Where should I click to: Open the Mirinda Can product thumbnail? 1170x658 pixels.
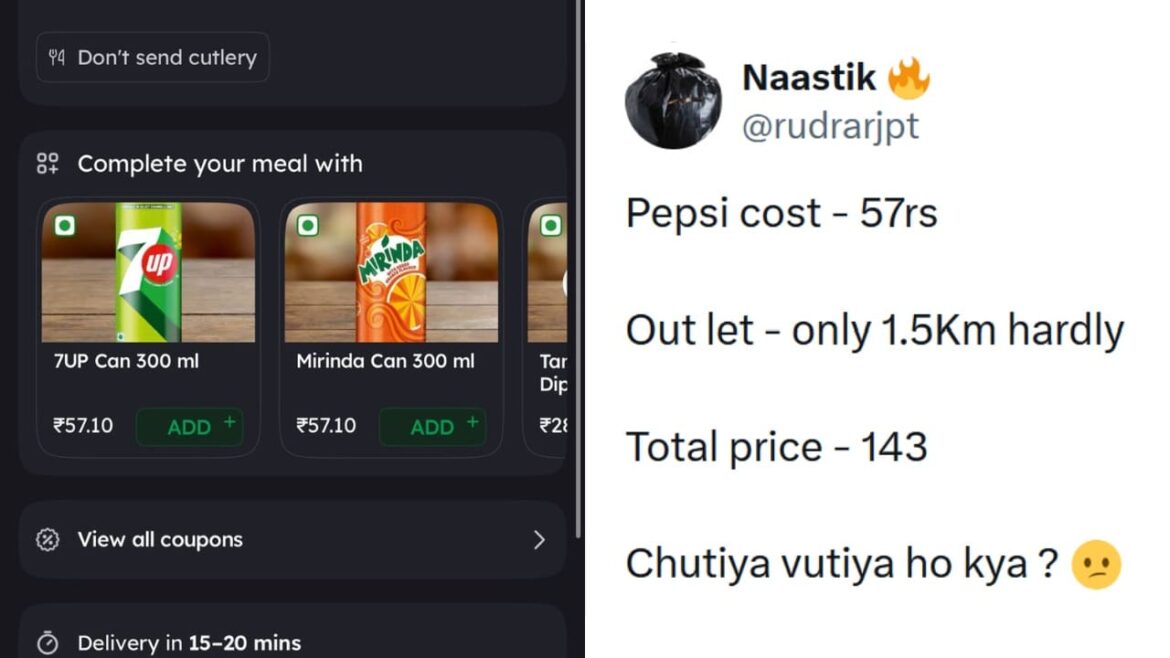[x=390, y=270]
